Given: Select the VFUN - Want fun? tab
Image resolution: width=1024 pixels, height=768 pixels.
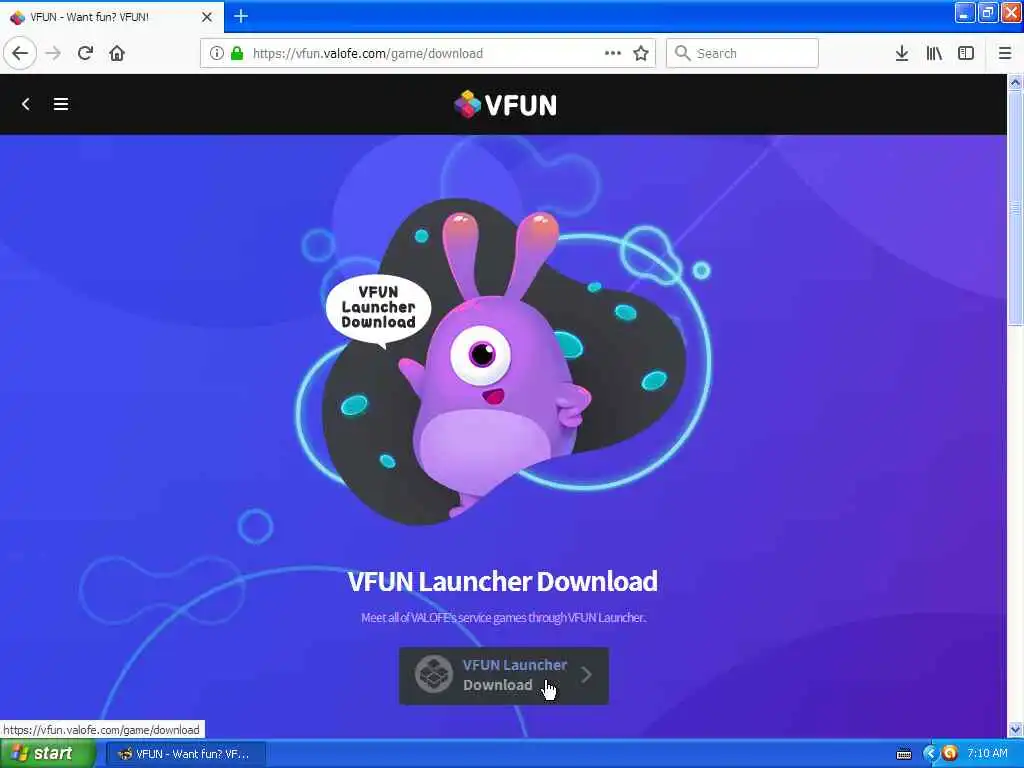Looking at the screenshot, I should 112,17.
